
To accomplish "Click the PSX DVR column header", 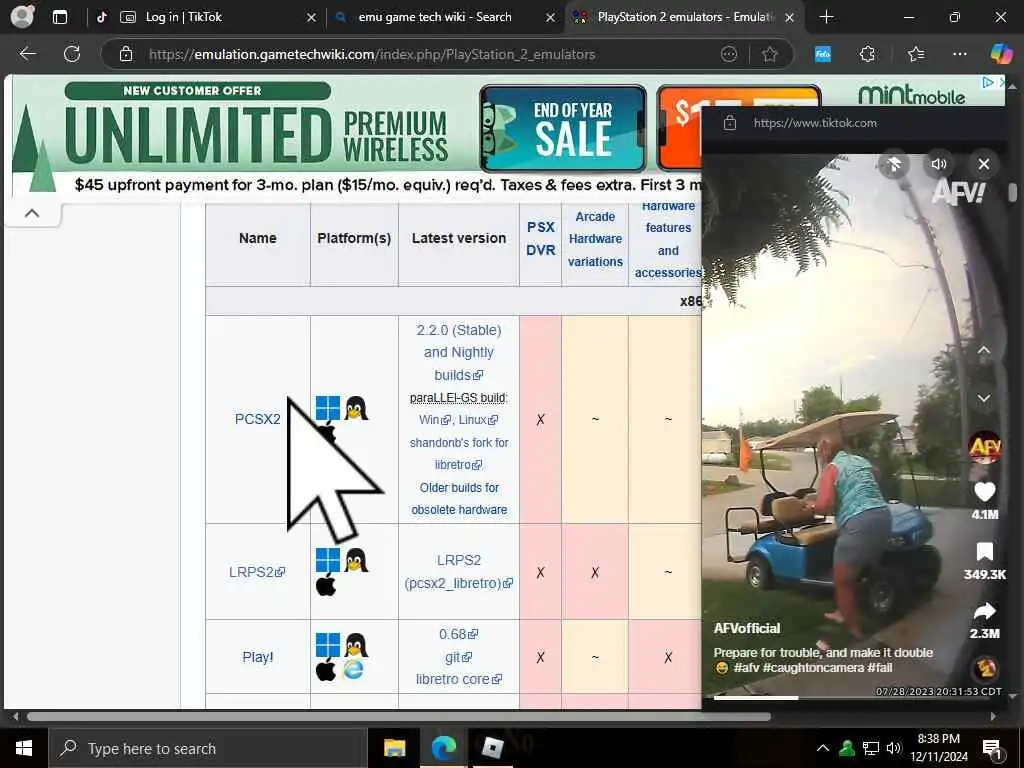I will (x=541, y=238).
